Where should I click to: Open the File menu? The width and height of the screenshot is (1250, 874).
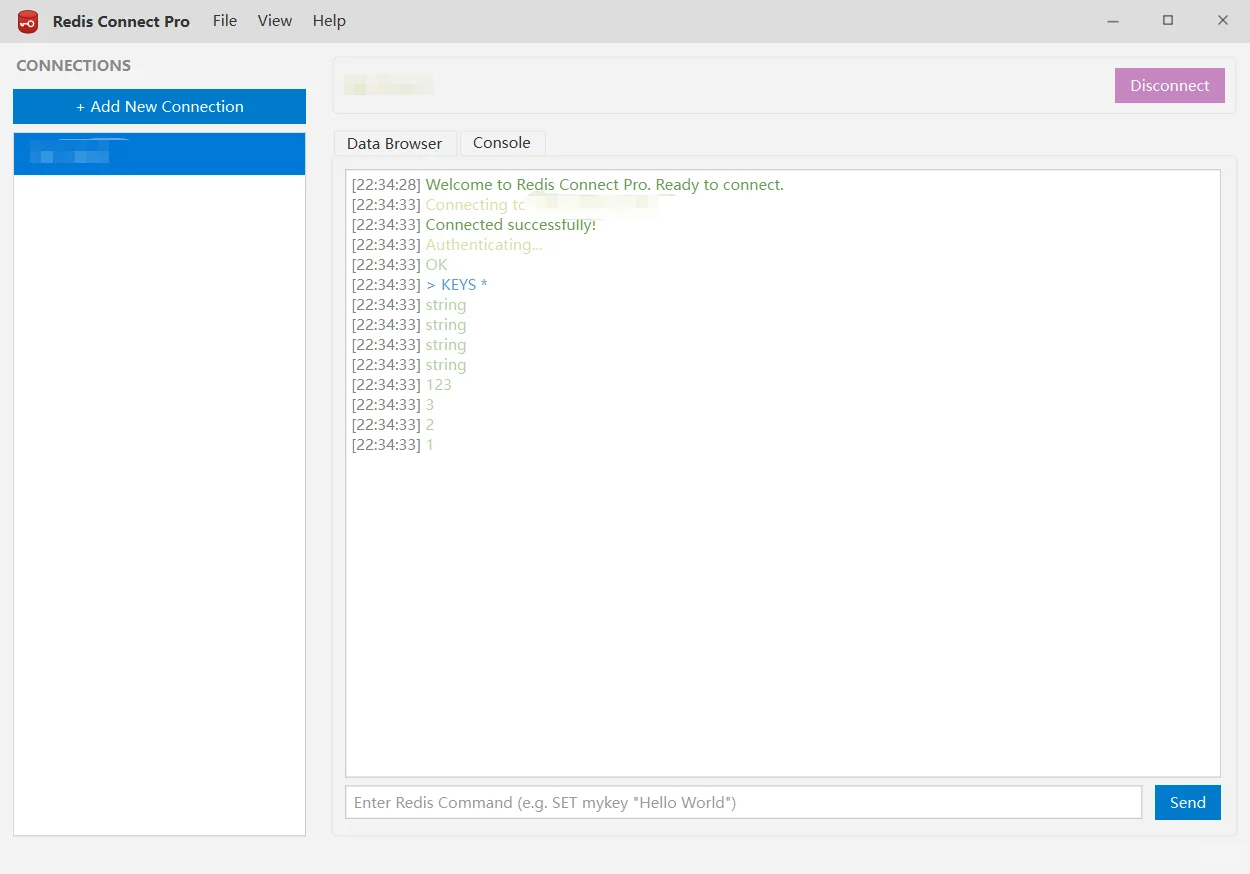pos(225,21)
